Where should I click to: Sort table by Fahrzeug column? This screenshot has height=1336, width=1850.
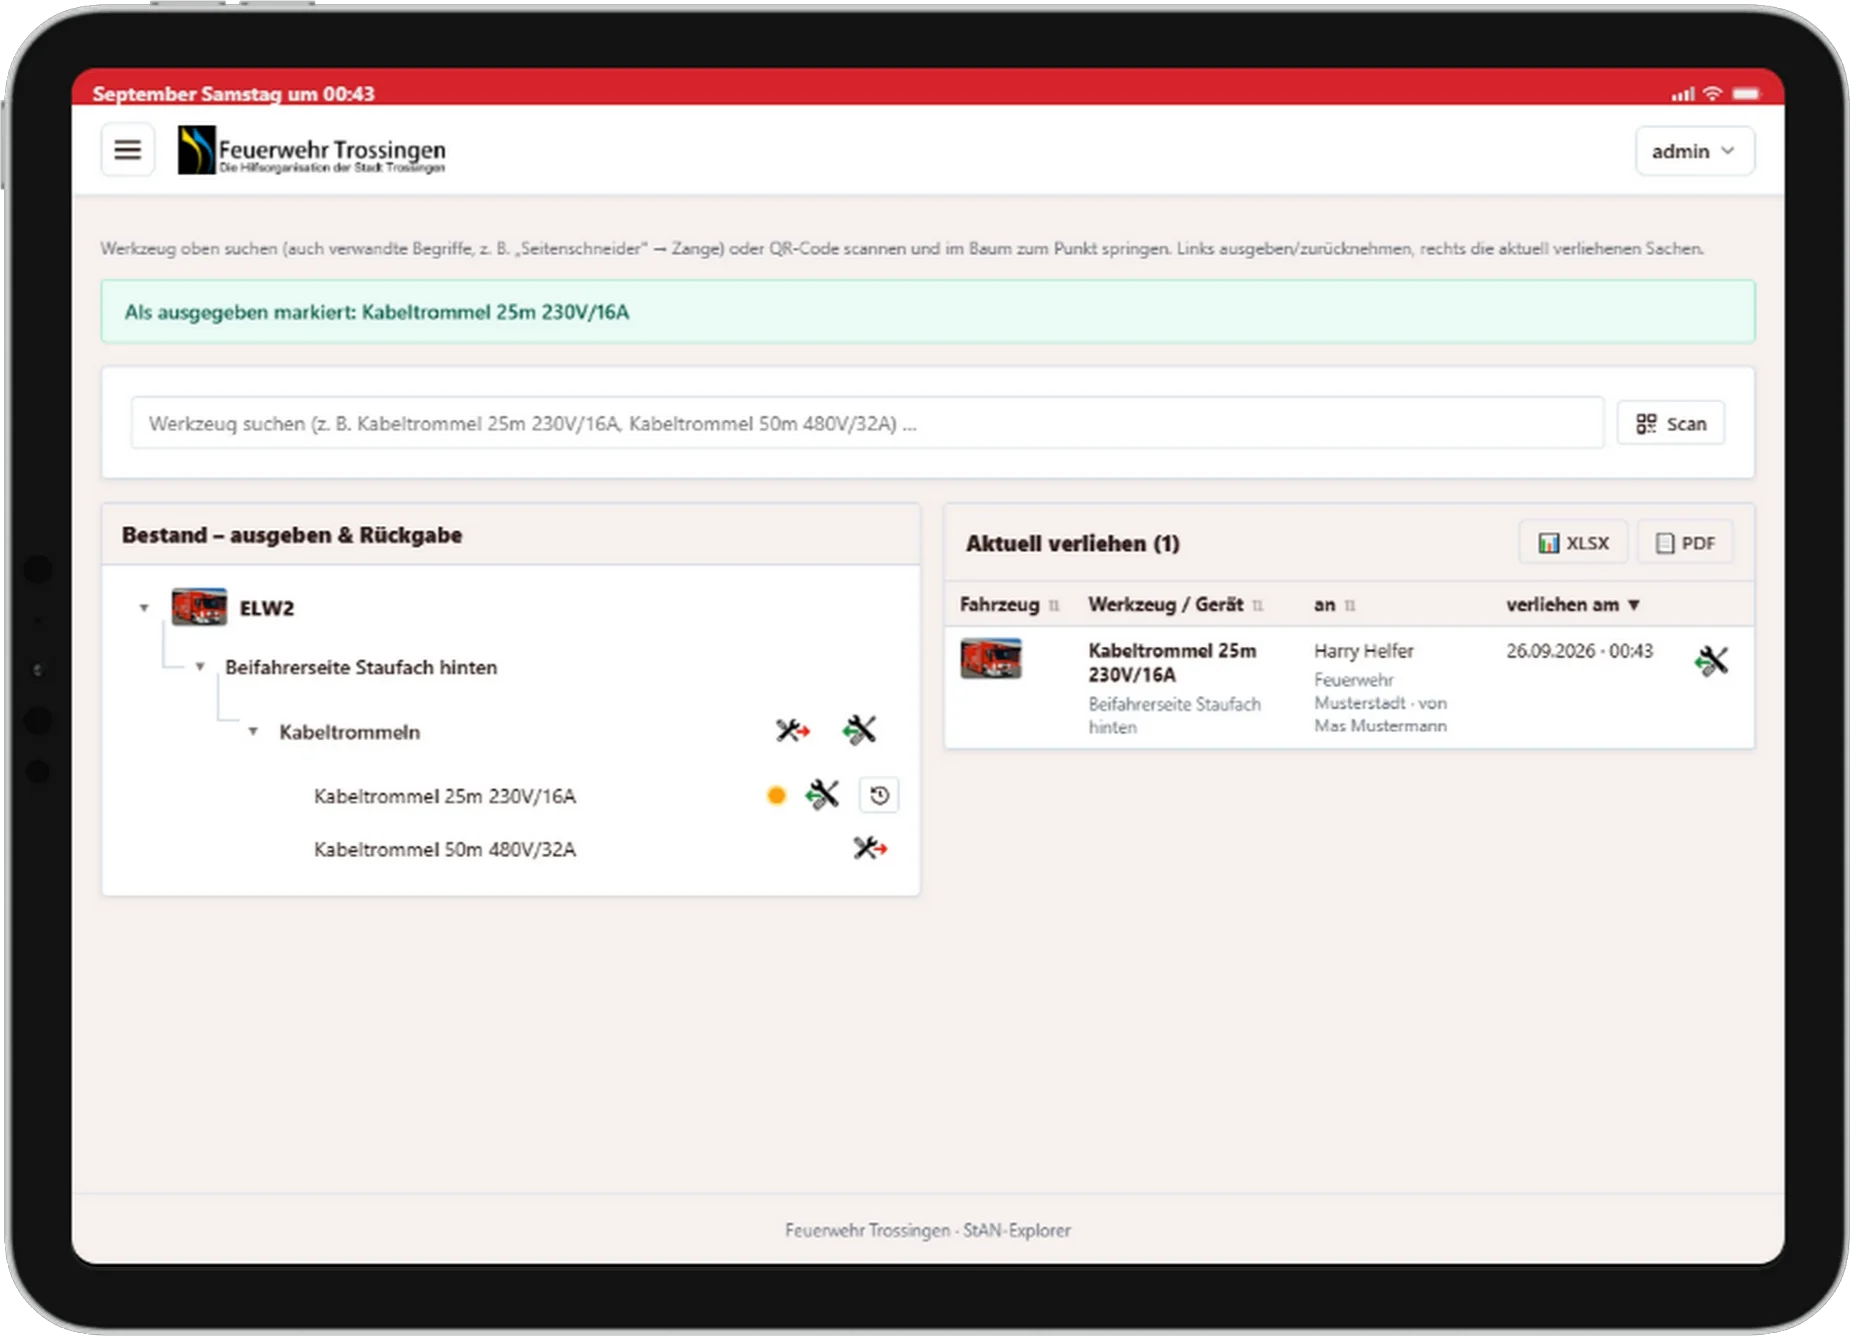tap(1009, 605)
